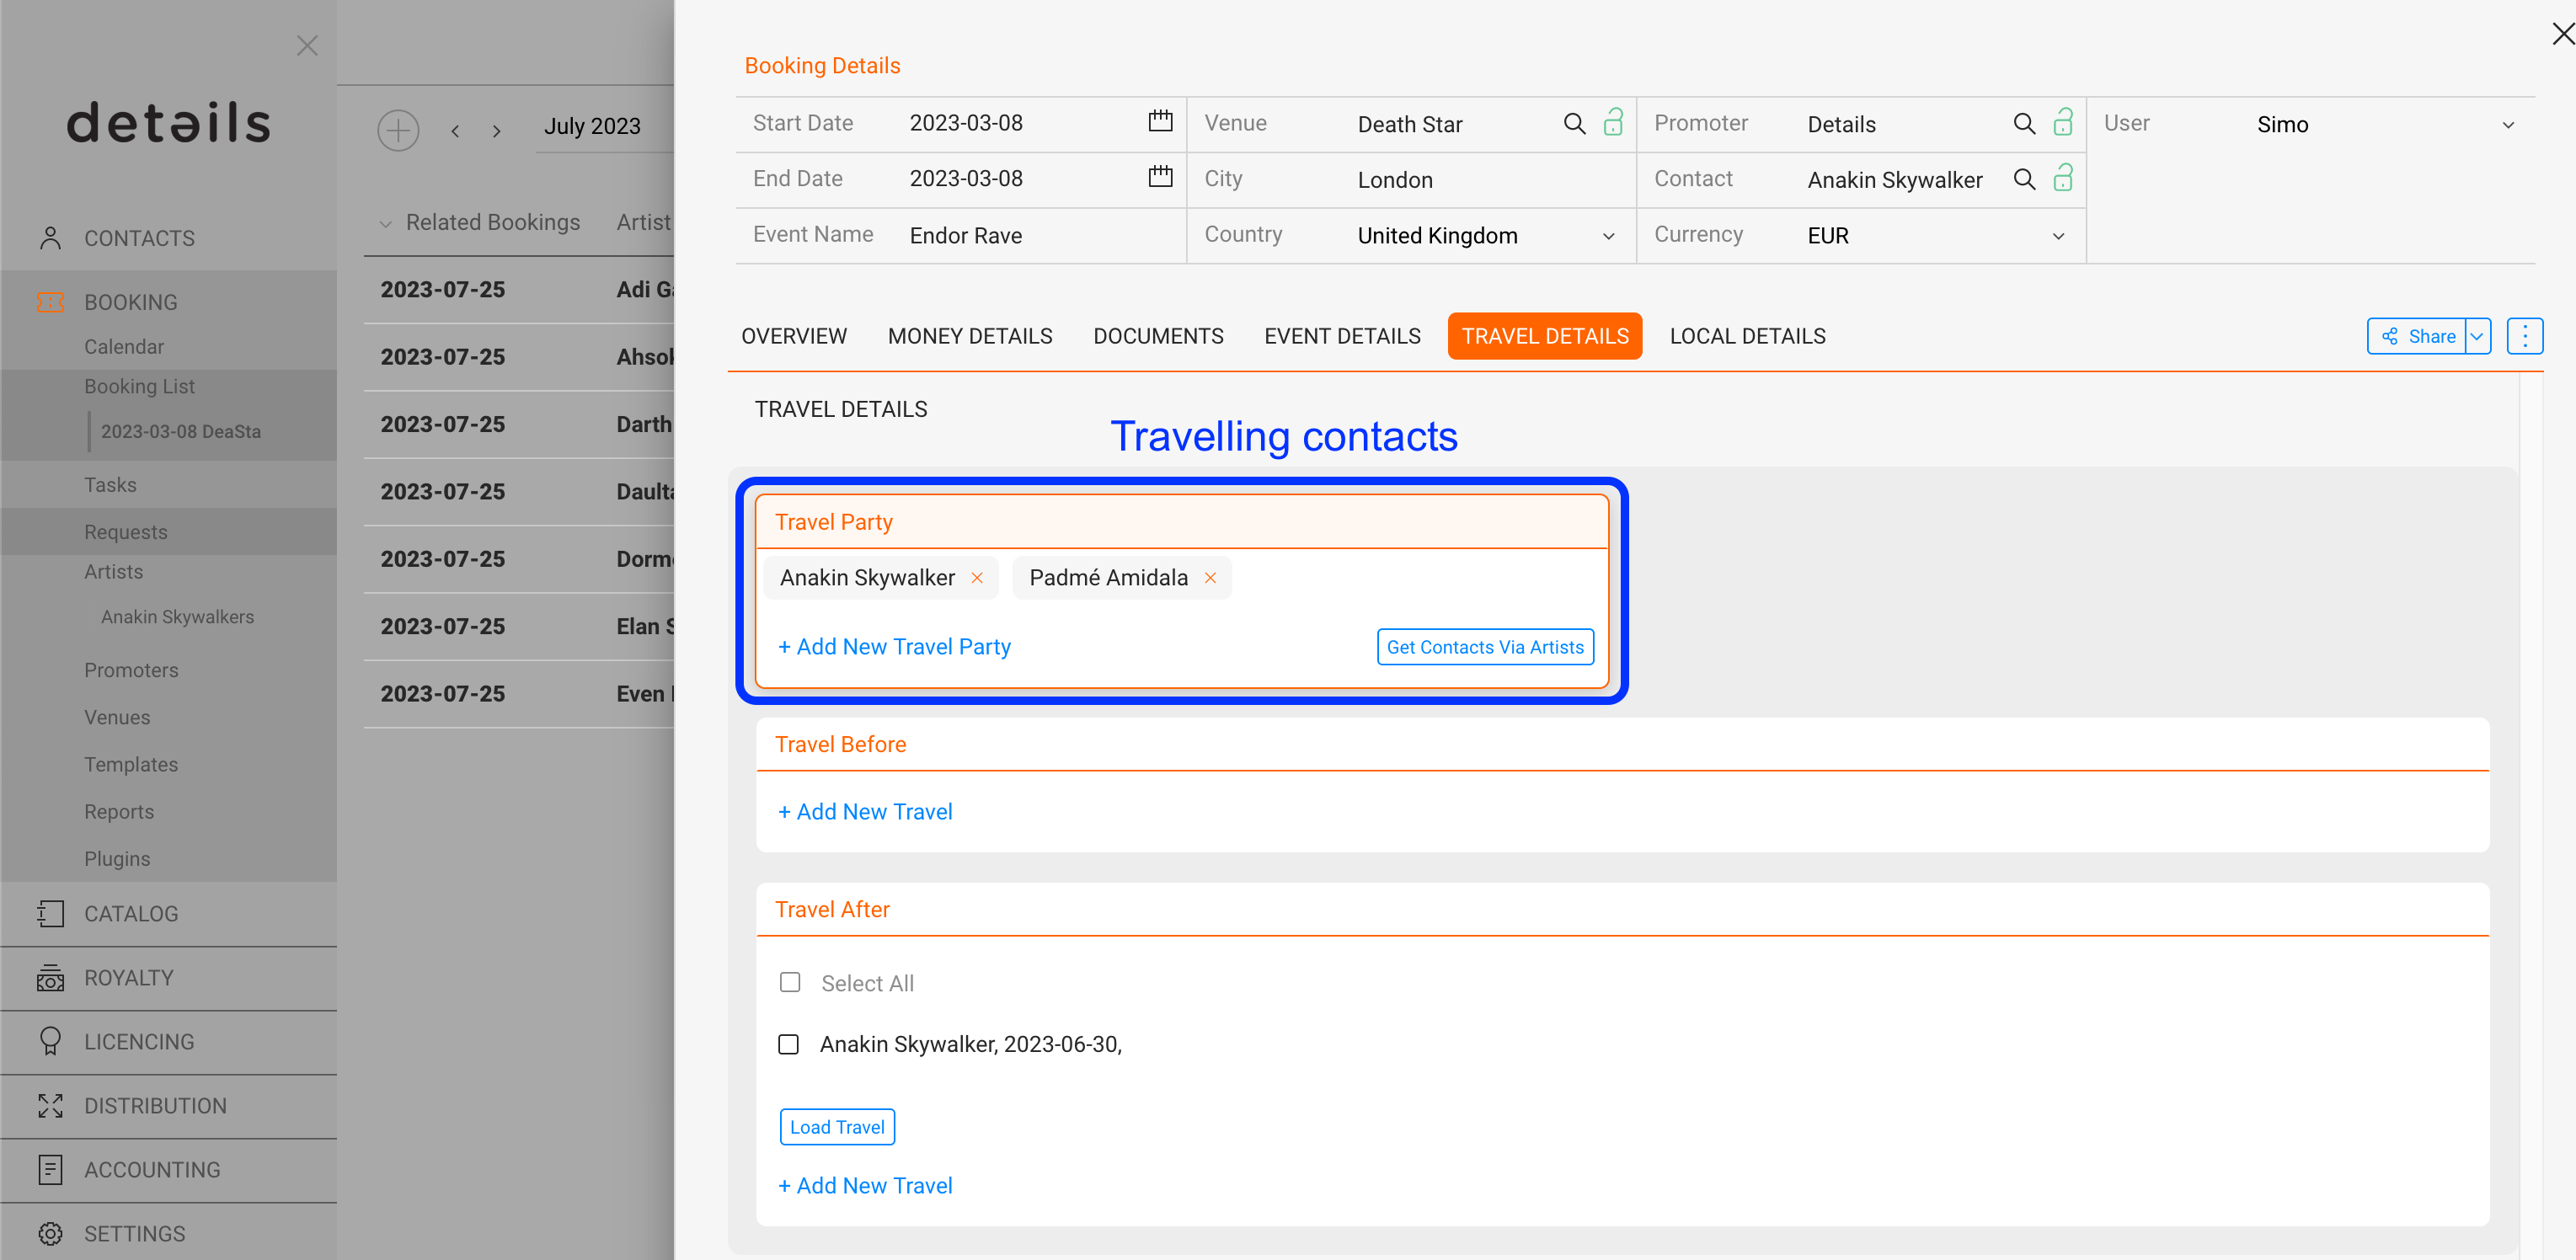This screenshot has width=2576, height=1260.
Task: Open Calendar in the sidebar
Action: point(124,347)
